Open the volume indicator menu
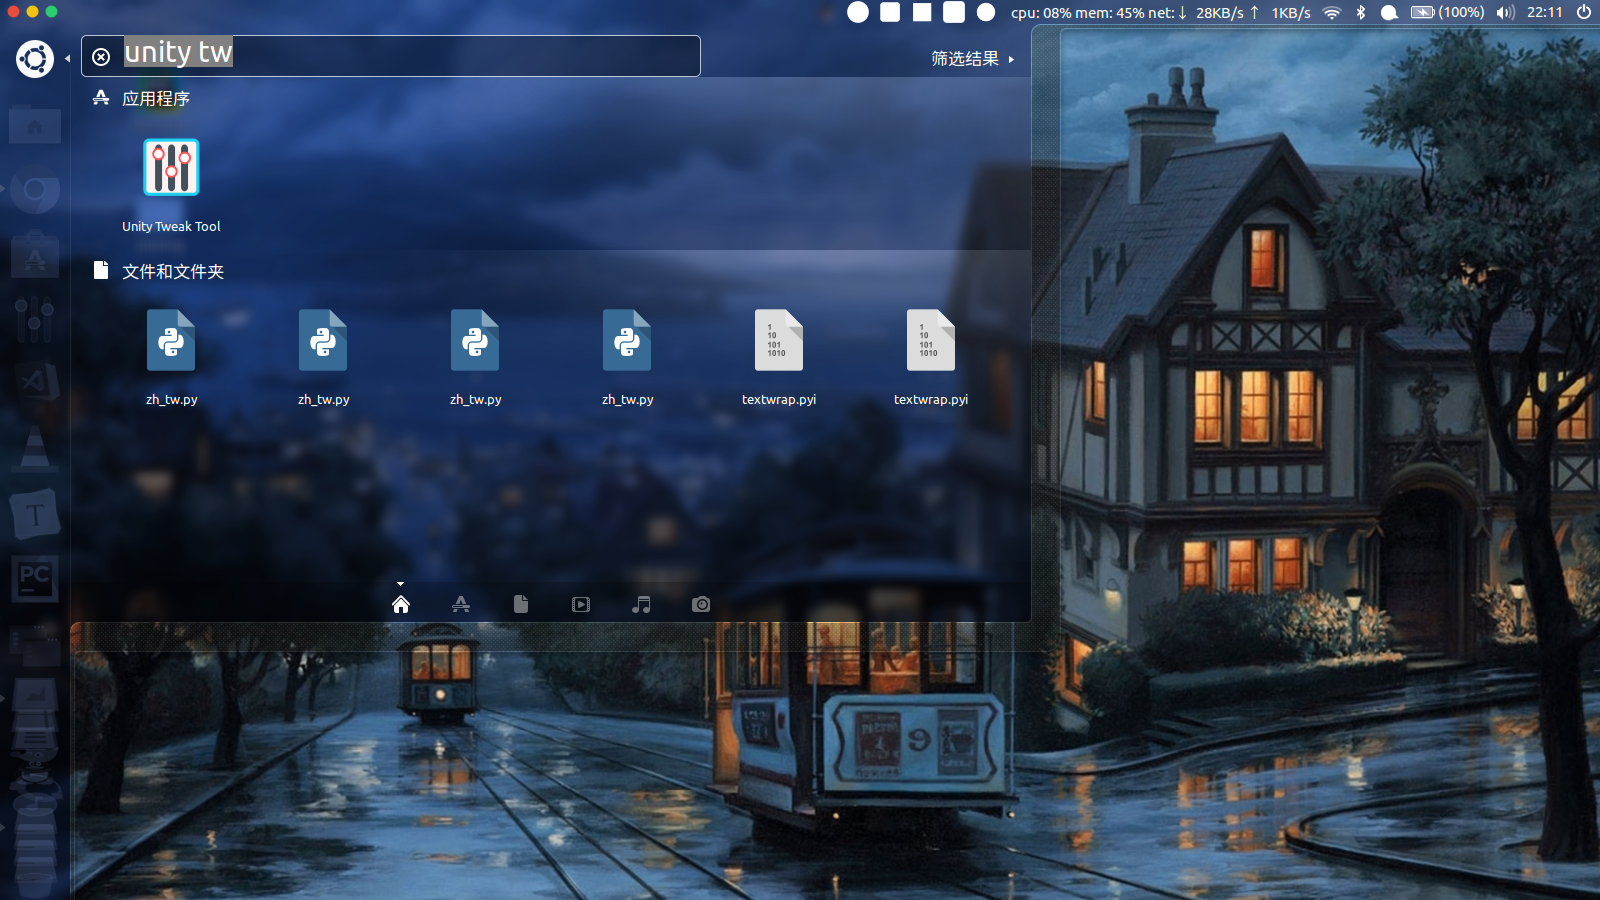Viewport: 1600px width, 900px height. tap(1505, 12)
